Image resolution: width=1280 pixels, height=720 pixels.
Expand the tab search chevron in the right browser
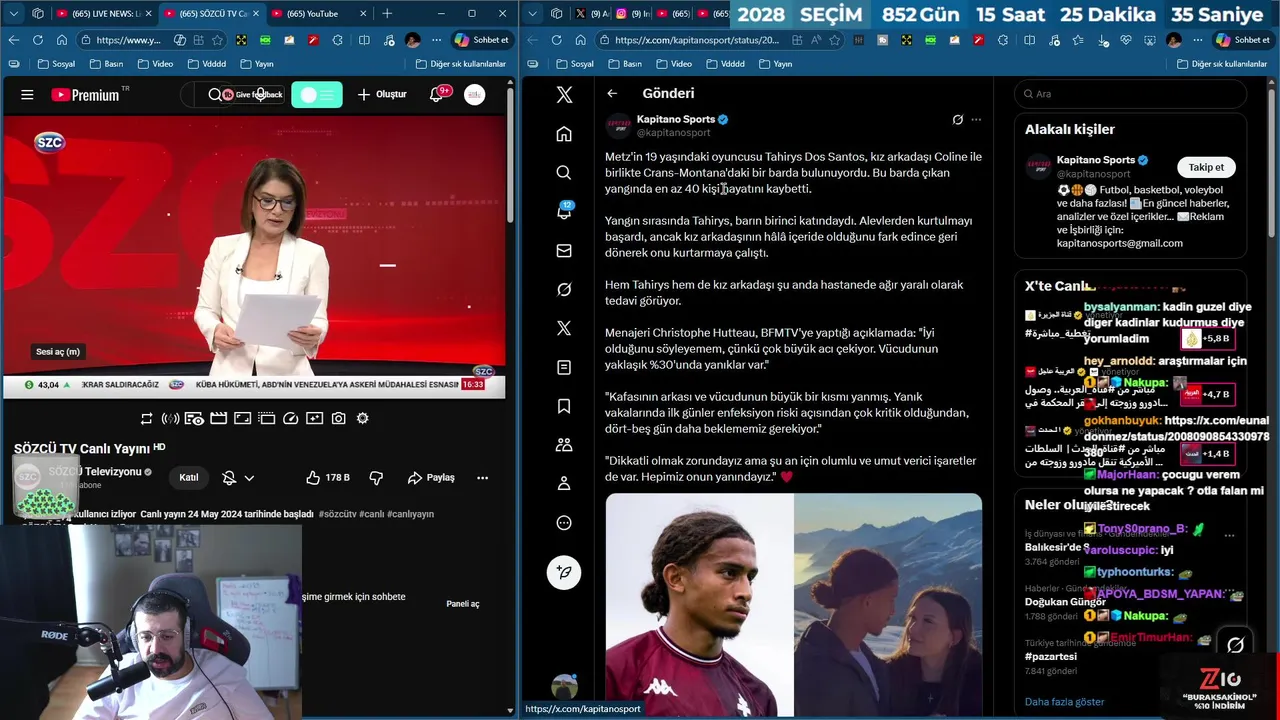click(531, 14)
